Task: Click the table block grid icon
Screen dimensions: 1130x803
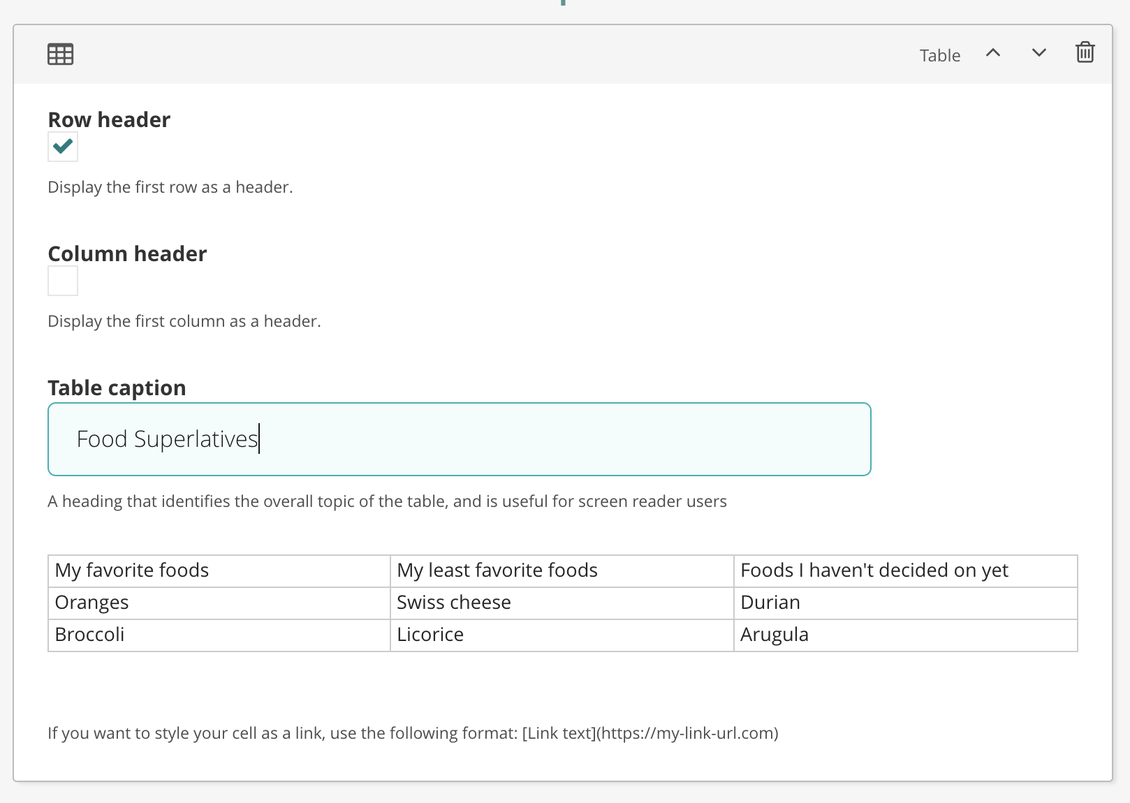Action: point(61,54)
